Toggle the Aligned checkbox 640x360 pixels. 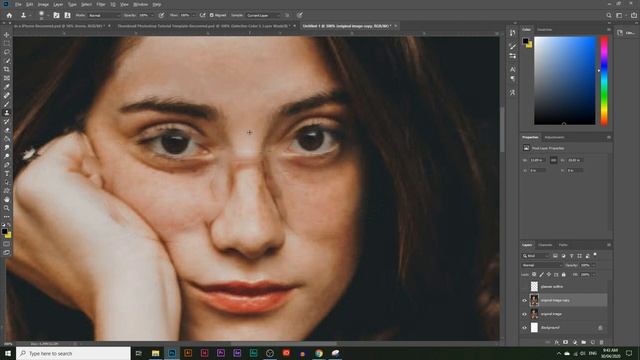(212, 15)
